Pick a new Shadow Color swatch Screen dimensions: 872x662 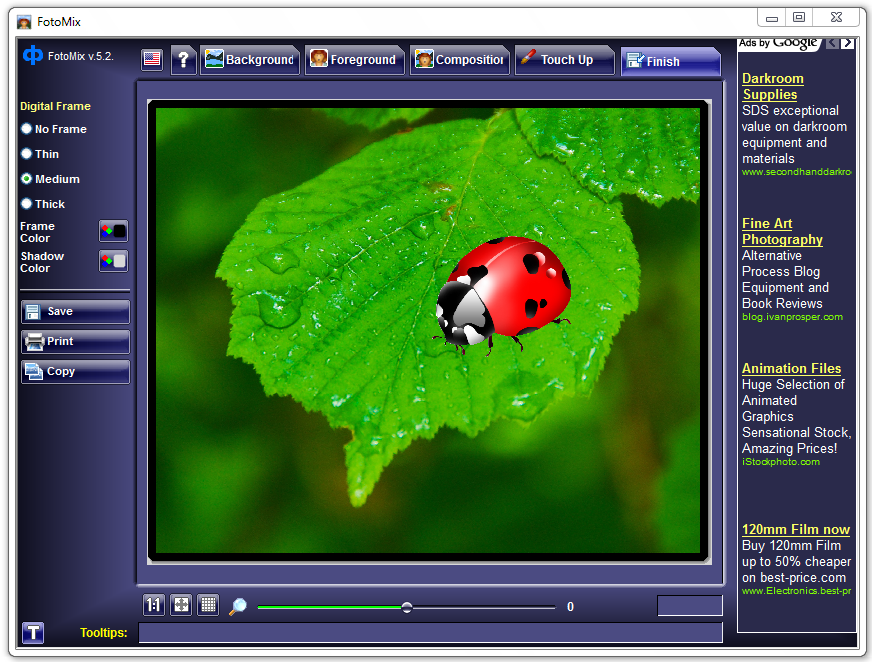[x=113, y=261]
